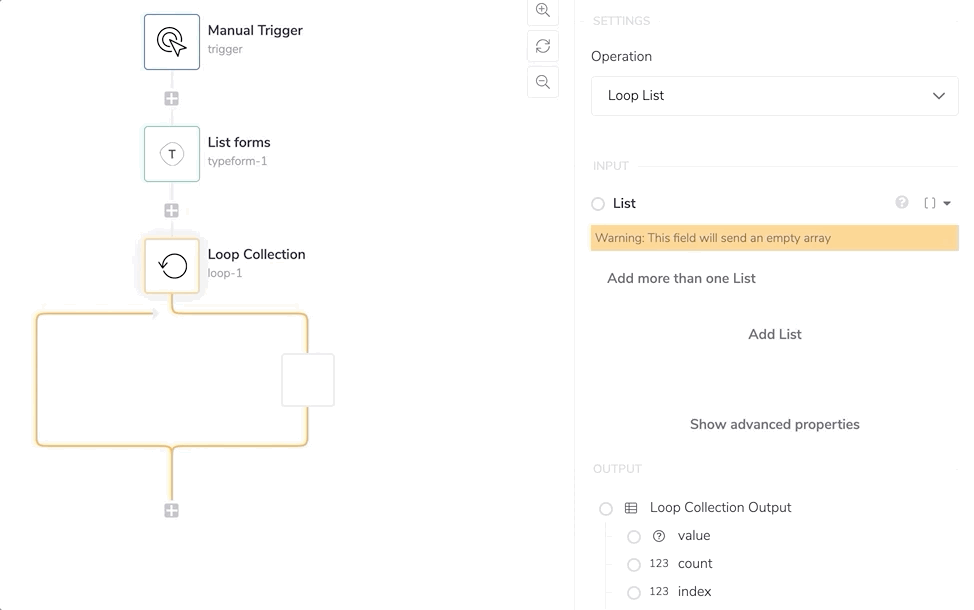This screenshot has height=610, width=974.
Task: Zoom in on the workflow canvas
Action: pyautogui.click(x=543, y=11)
